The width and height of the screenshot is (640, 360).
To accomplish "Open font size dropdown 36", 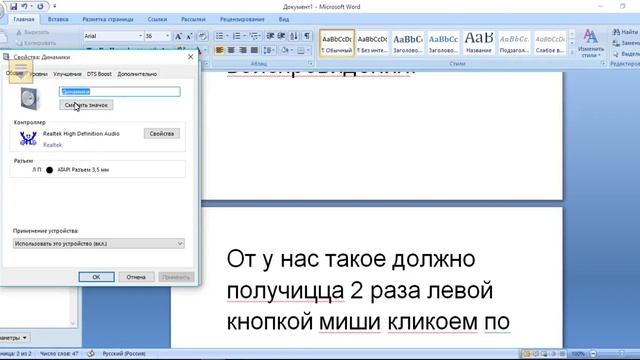I will point(167,36).
